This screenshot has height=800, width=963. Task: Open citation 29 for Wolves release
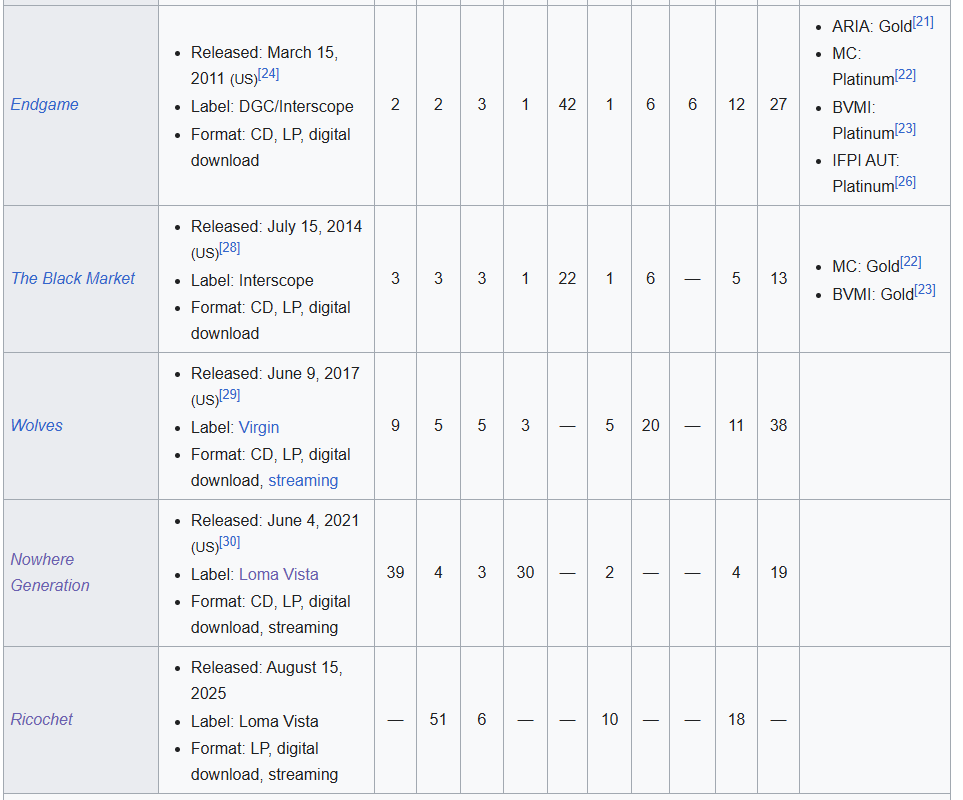point(230,395)
